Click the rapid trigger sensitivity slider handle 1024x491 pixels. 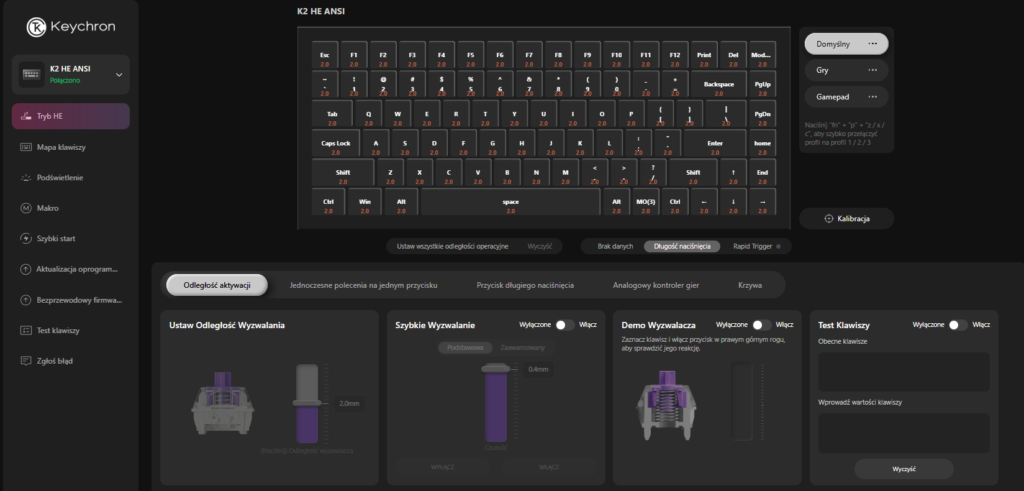(497, 369)
